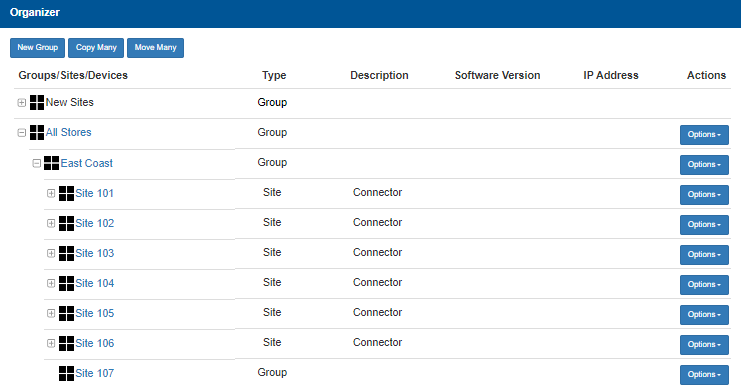The height and width of the screenshot is (388, 741).
Task: Click the site icon beside Site 104
Action: point(66,283)
